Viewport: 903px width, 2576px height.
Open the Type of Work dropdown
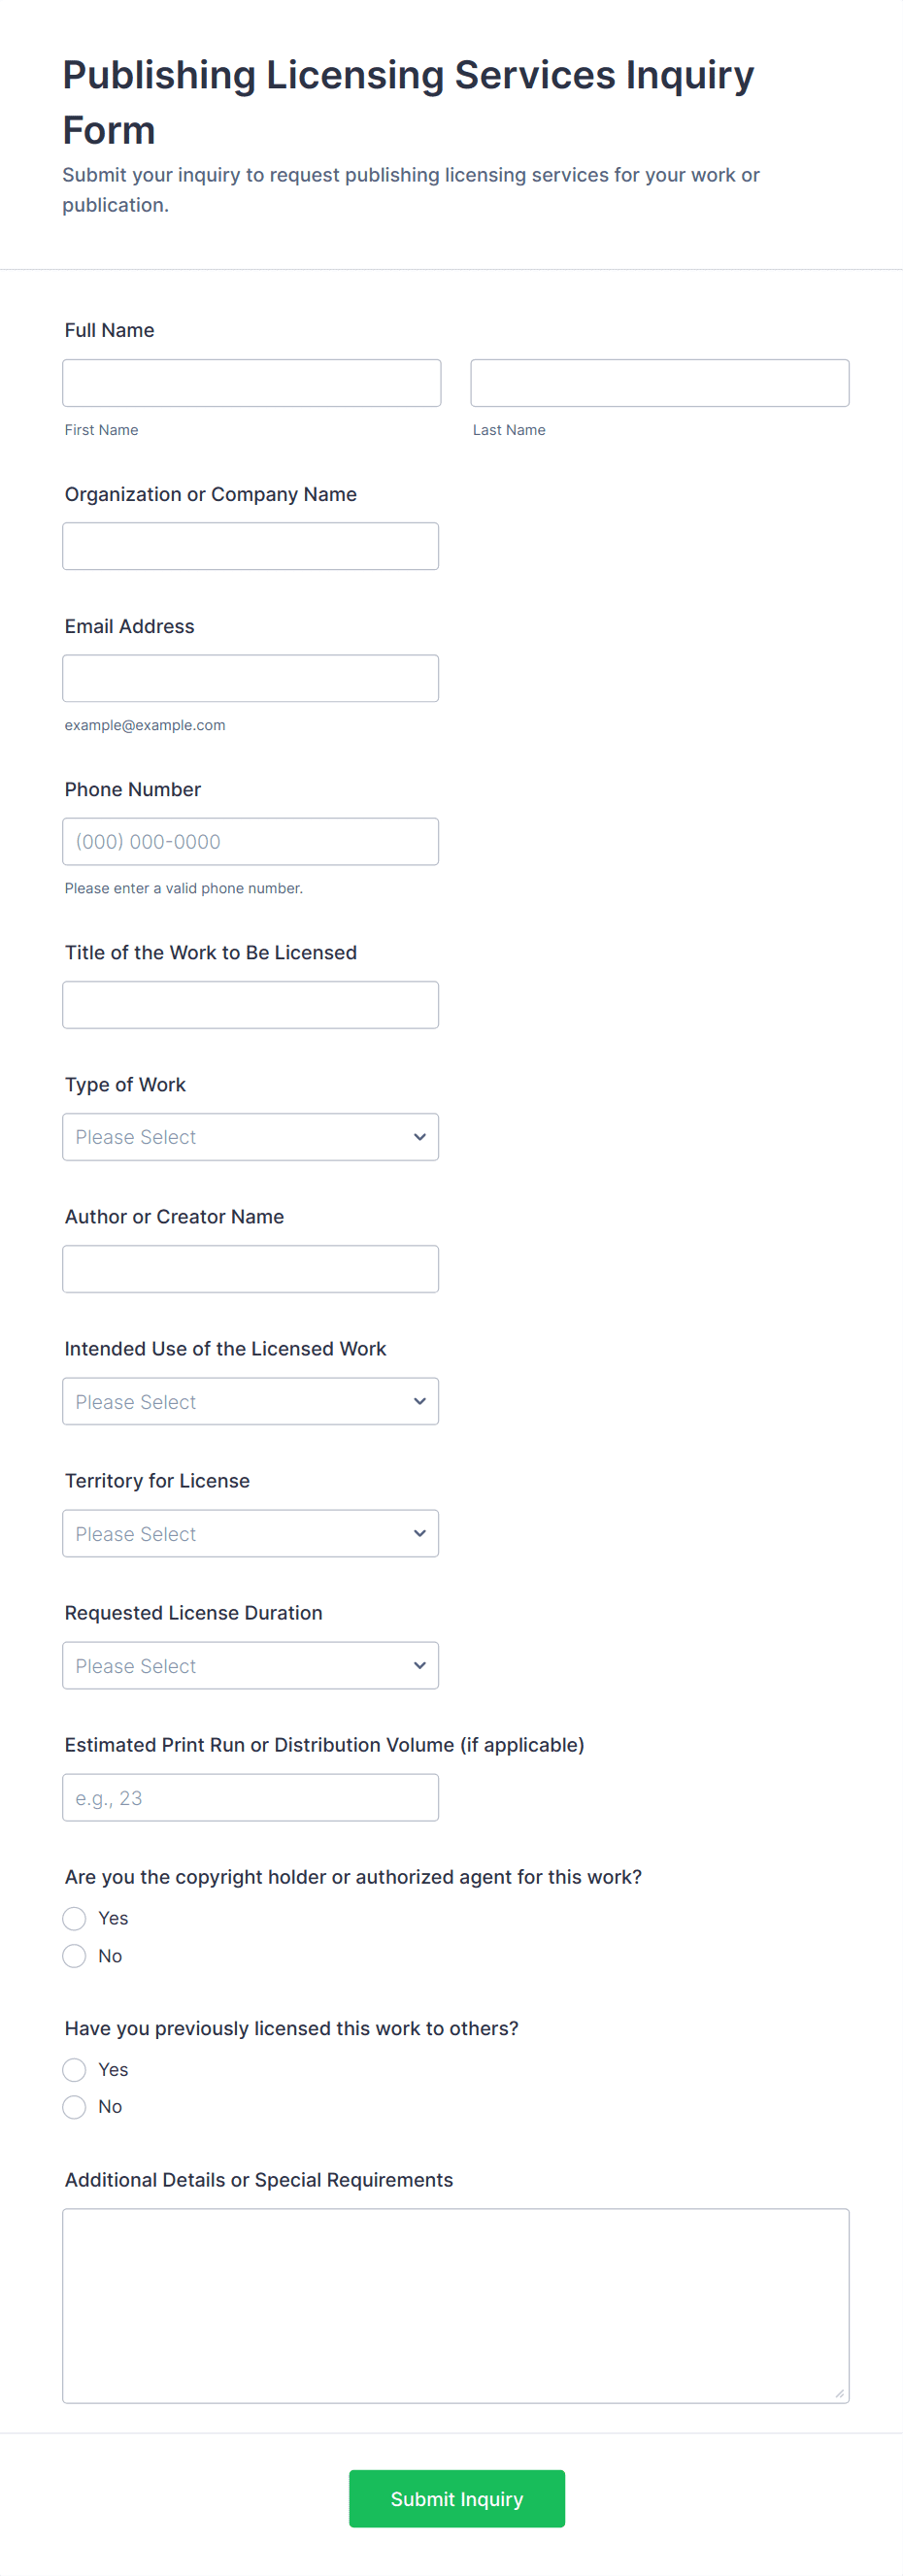250,1137
